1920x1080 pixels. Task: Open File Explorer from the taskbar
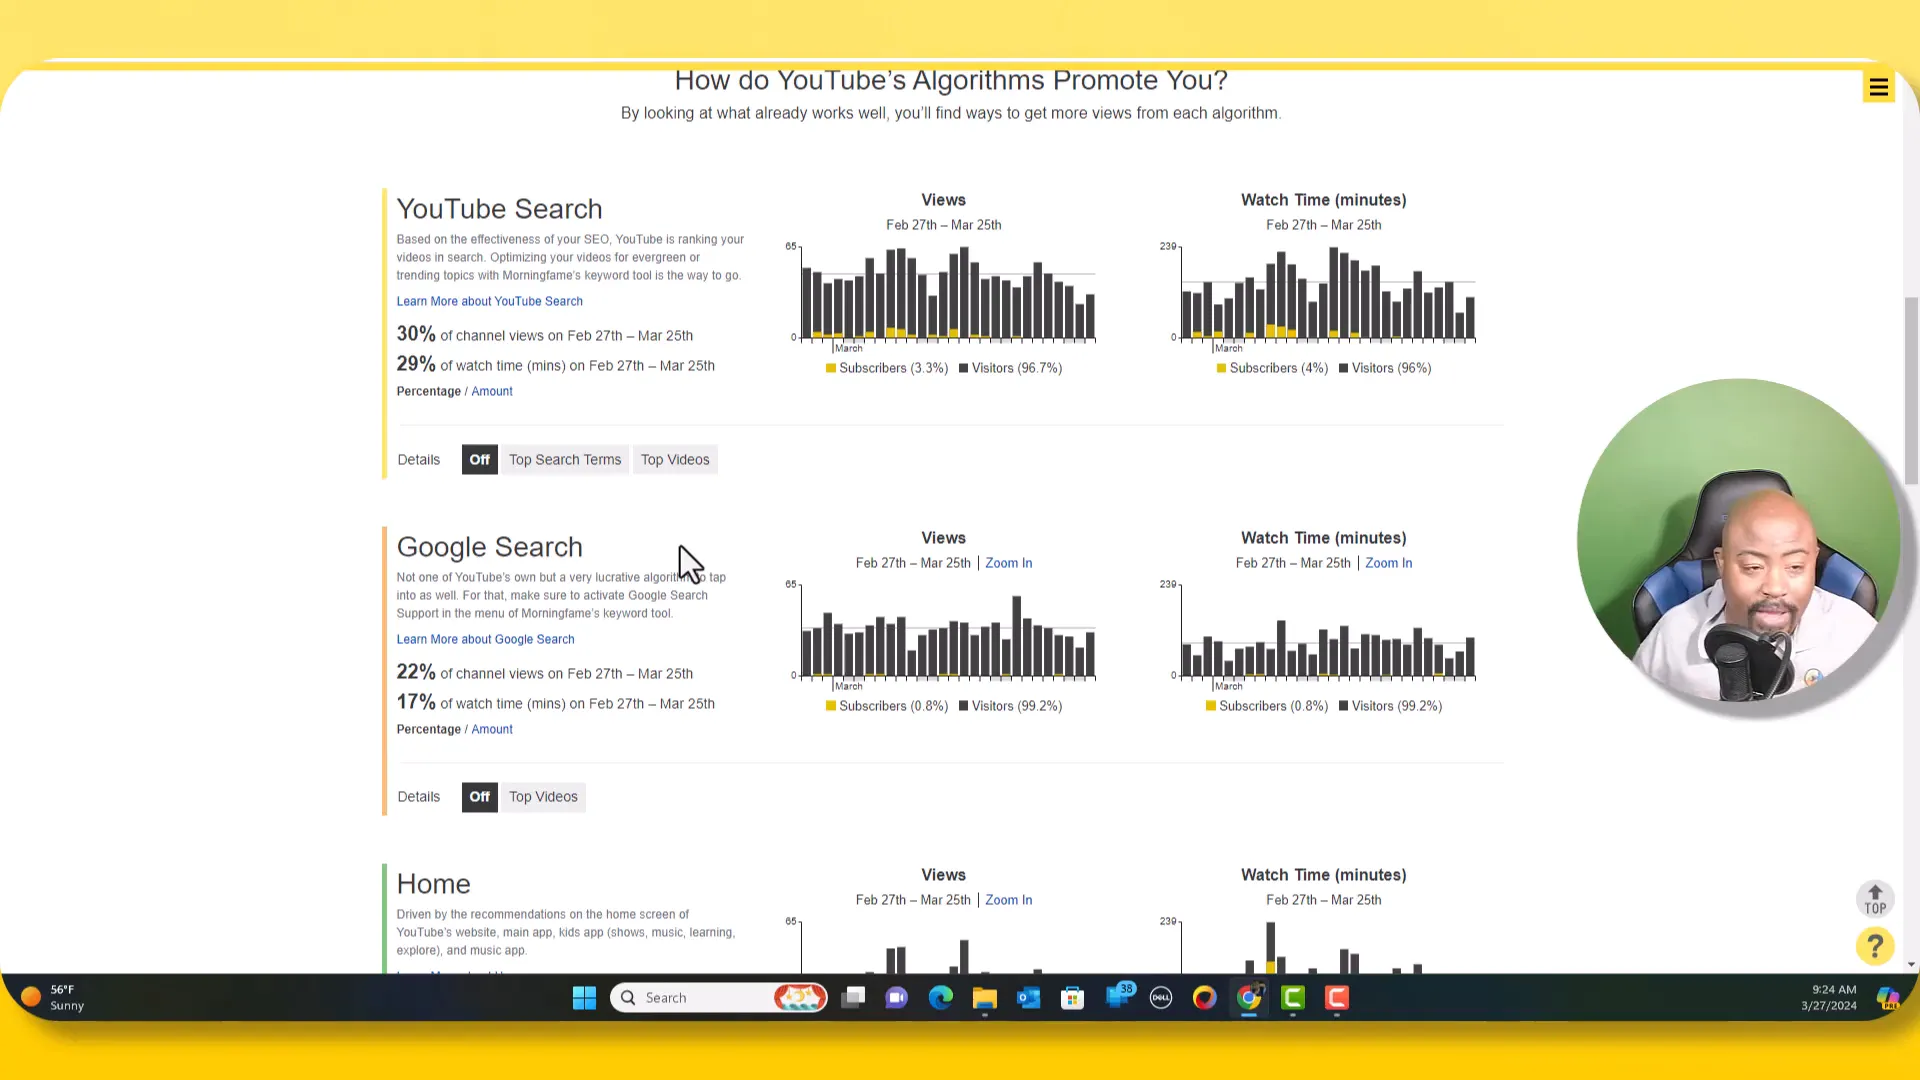pyautogui.click(x=985, y=998)
